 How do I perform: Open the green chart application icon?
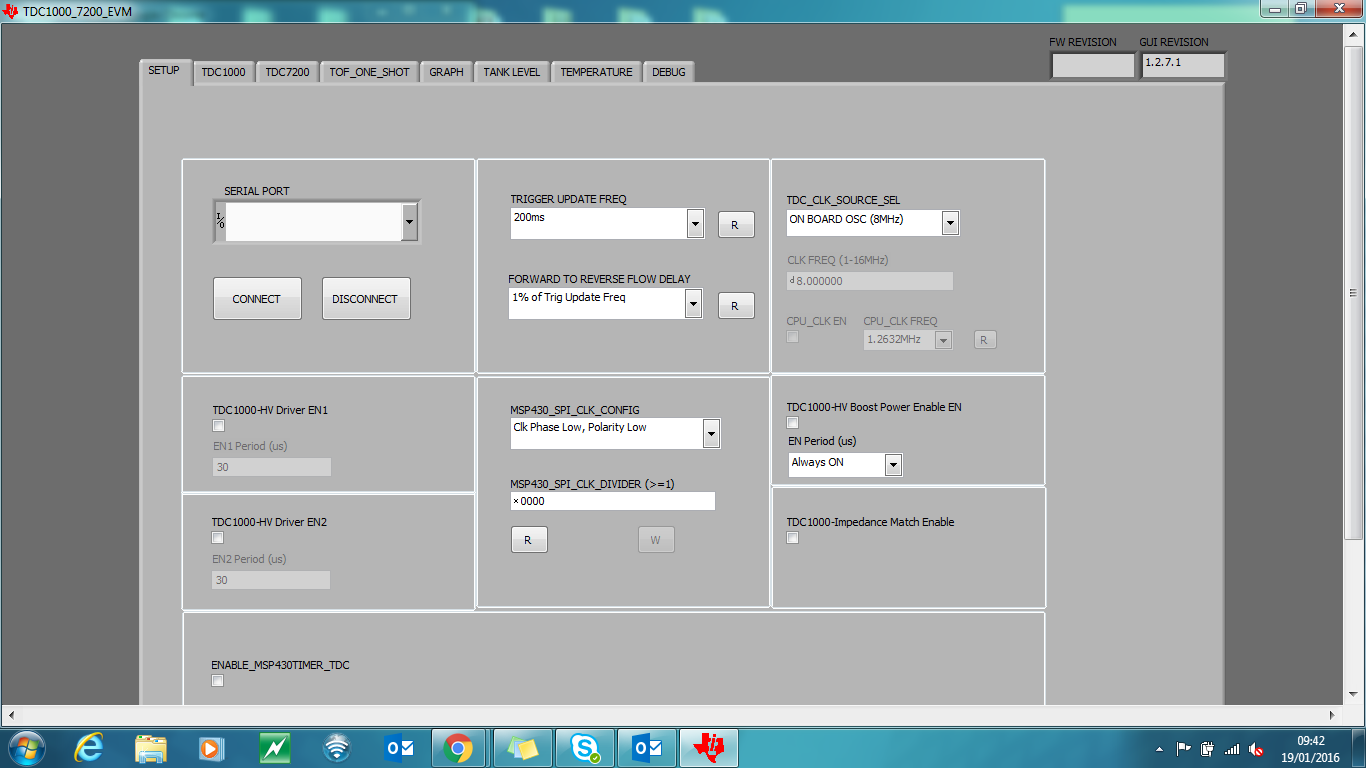pyautogui.click(x=275, y=748)
